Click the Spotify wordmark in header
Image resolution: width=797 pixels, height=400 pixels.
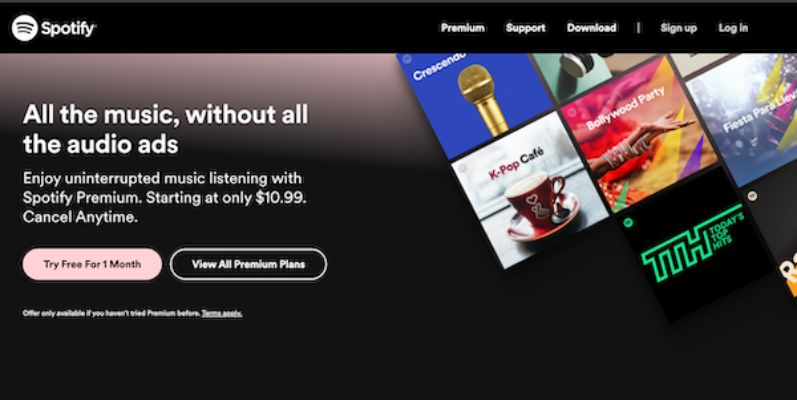point(68,28)
